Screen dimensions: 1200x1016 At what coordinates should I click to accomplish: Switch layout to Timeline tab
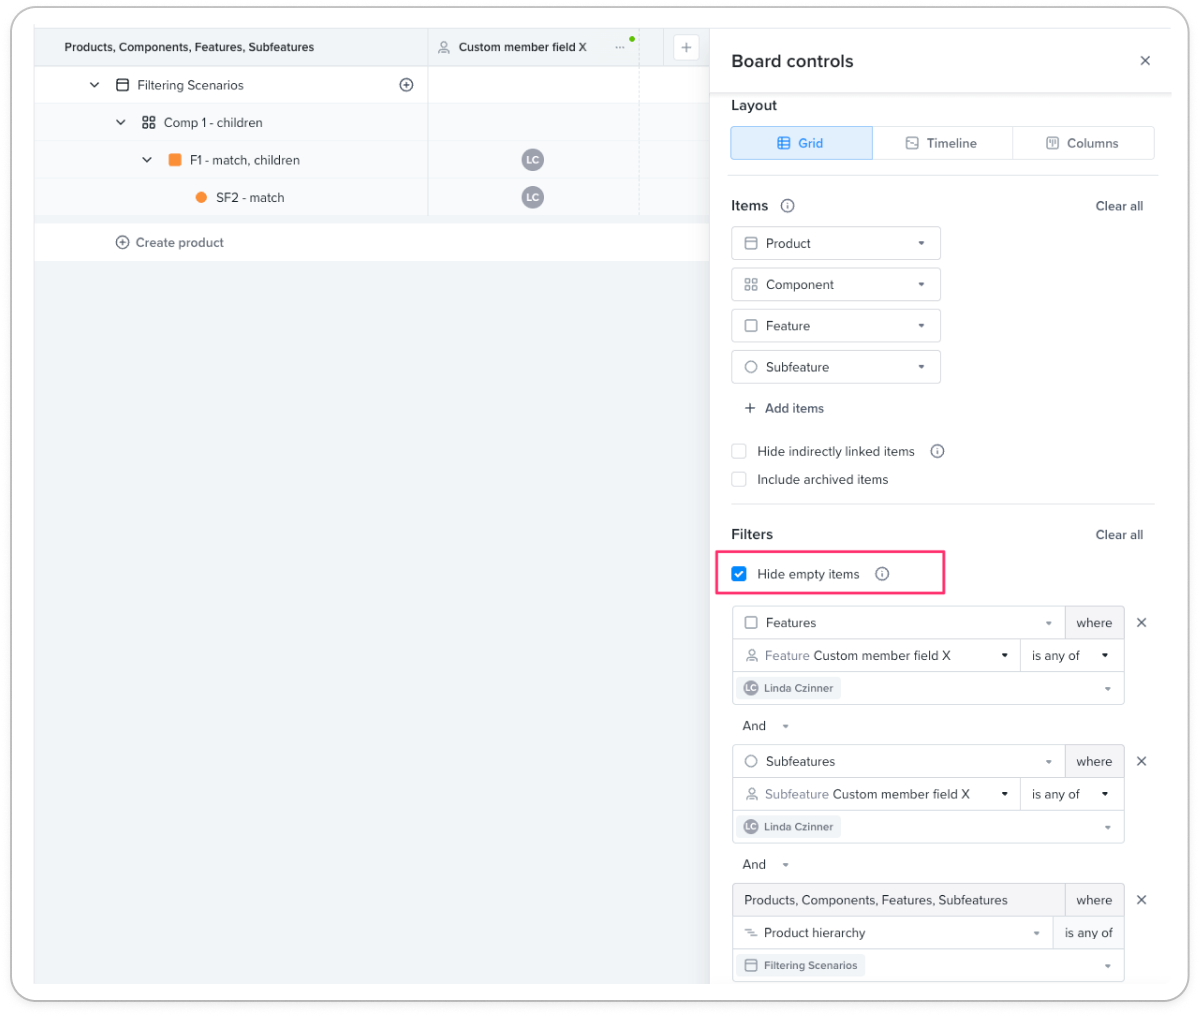pos(942,143)
